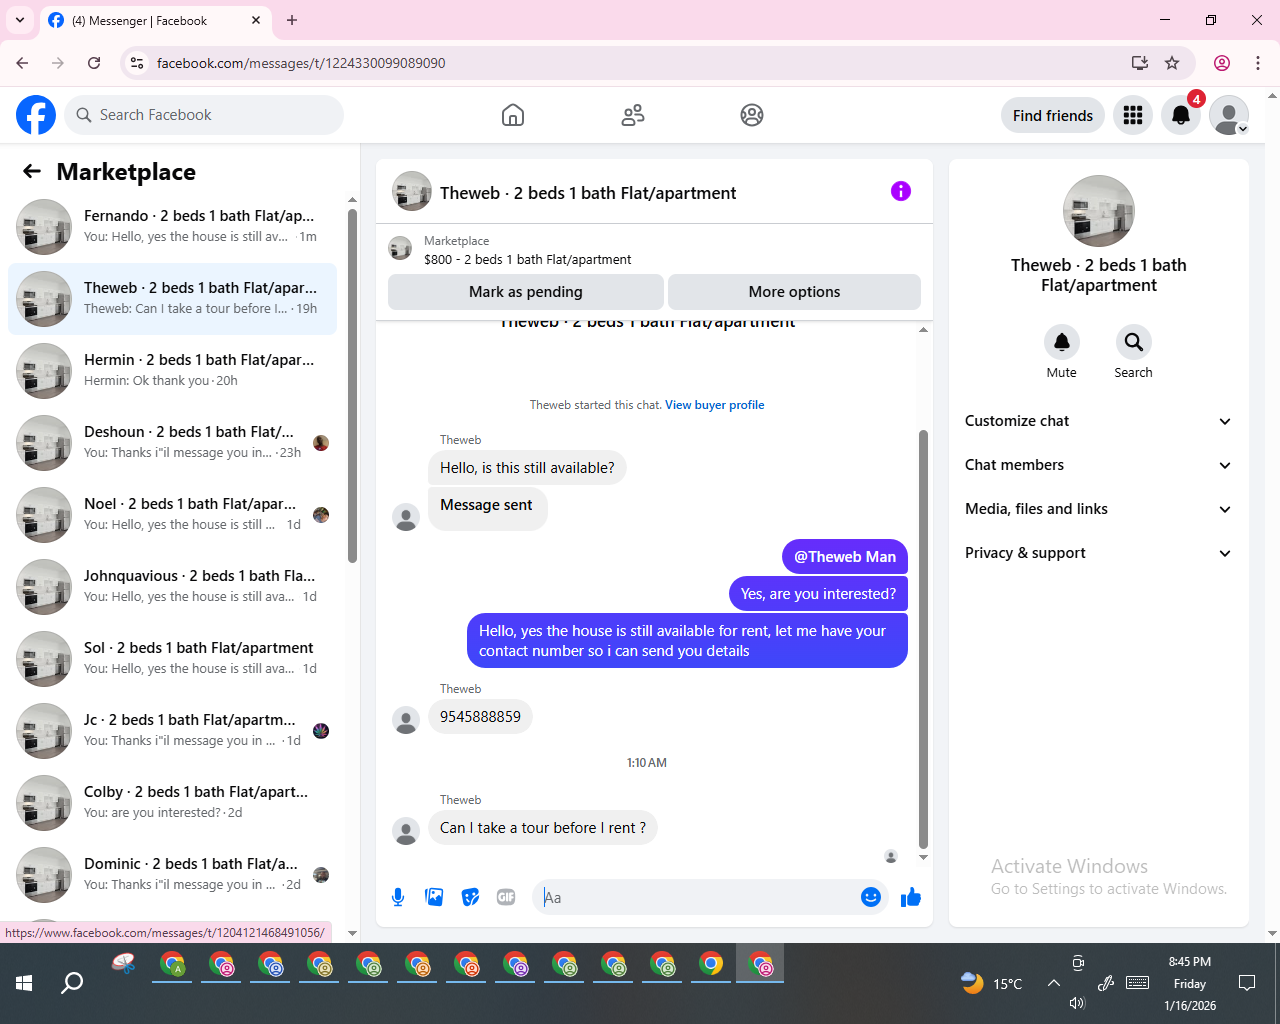1280x1024 pixels.
Task: Attach a photo file icon
Action: click(x=434, y=897)
